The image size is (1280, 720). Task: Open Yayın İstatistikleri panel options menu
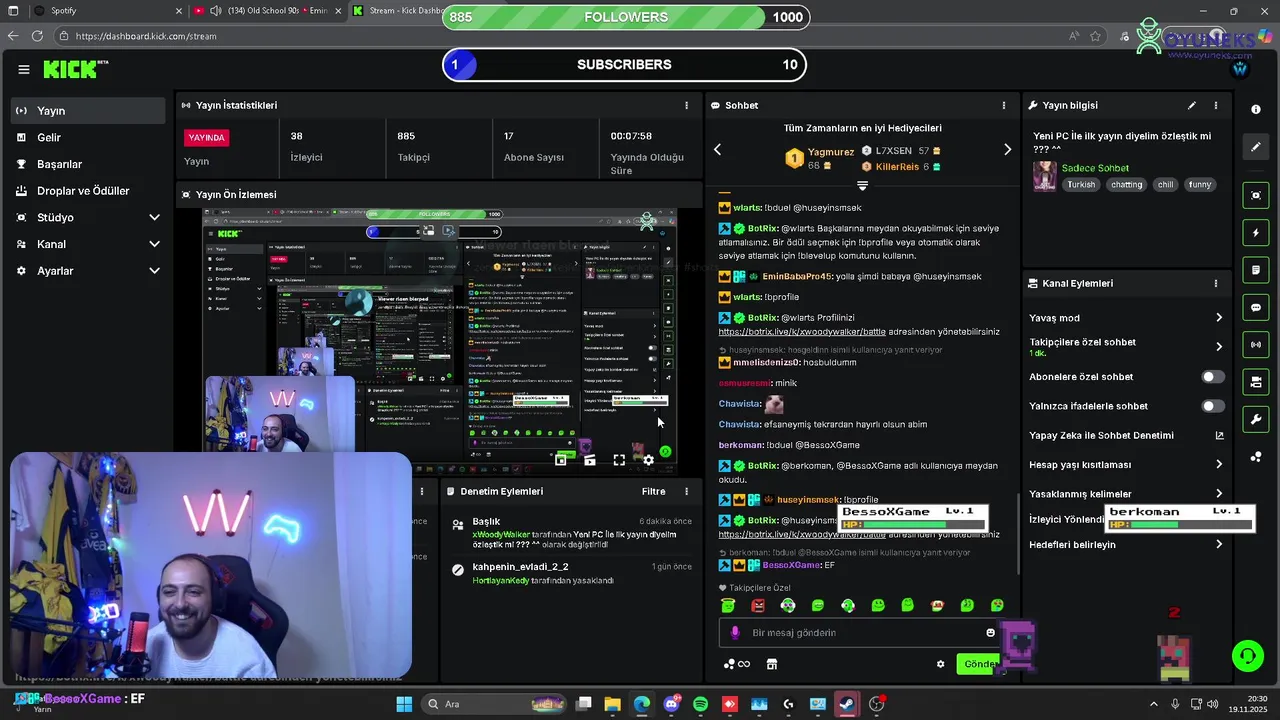(x=686, y=105)
